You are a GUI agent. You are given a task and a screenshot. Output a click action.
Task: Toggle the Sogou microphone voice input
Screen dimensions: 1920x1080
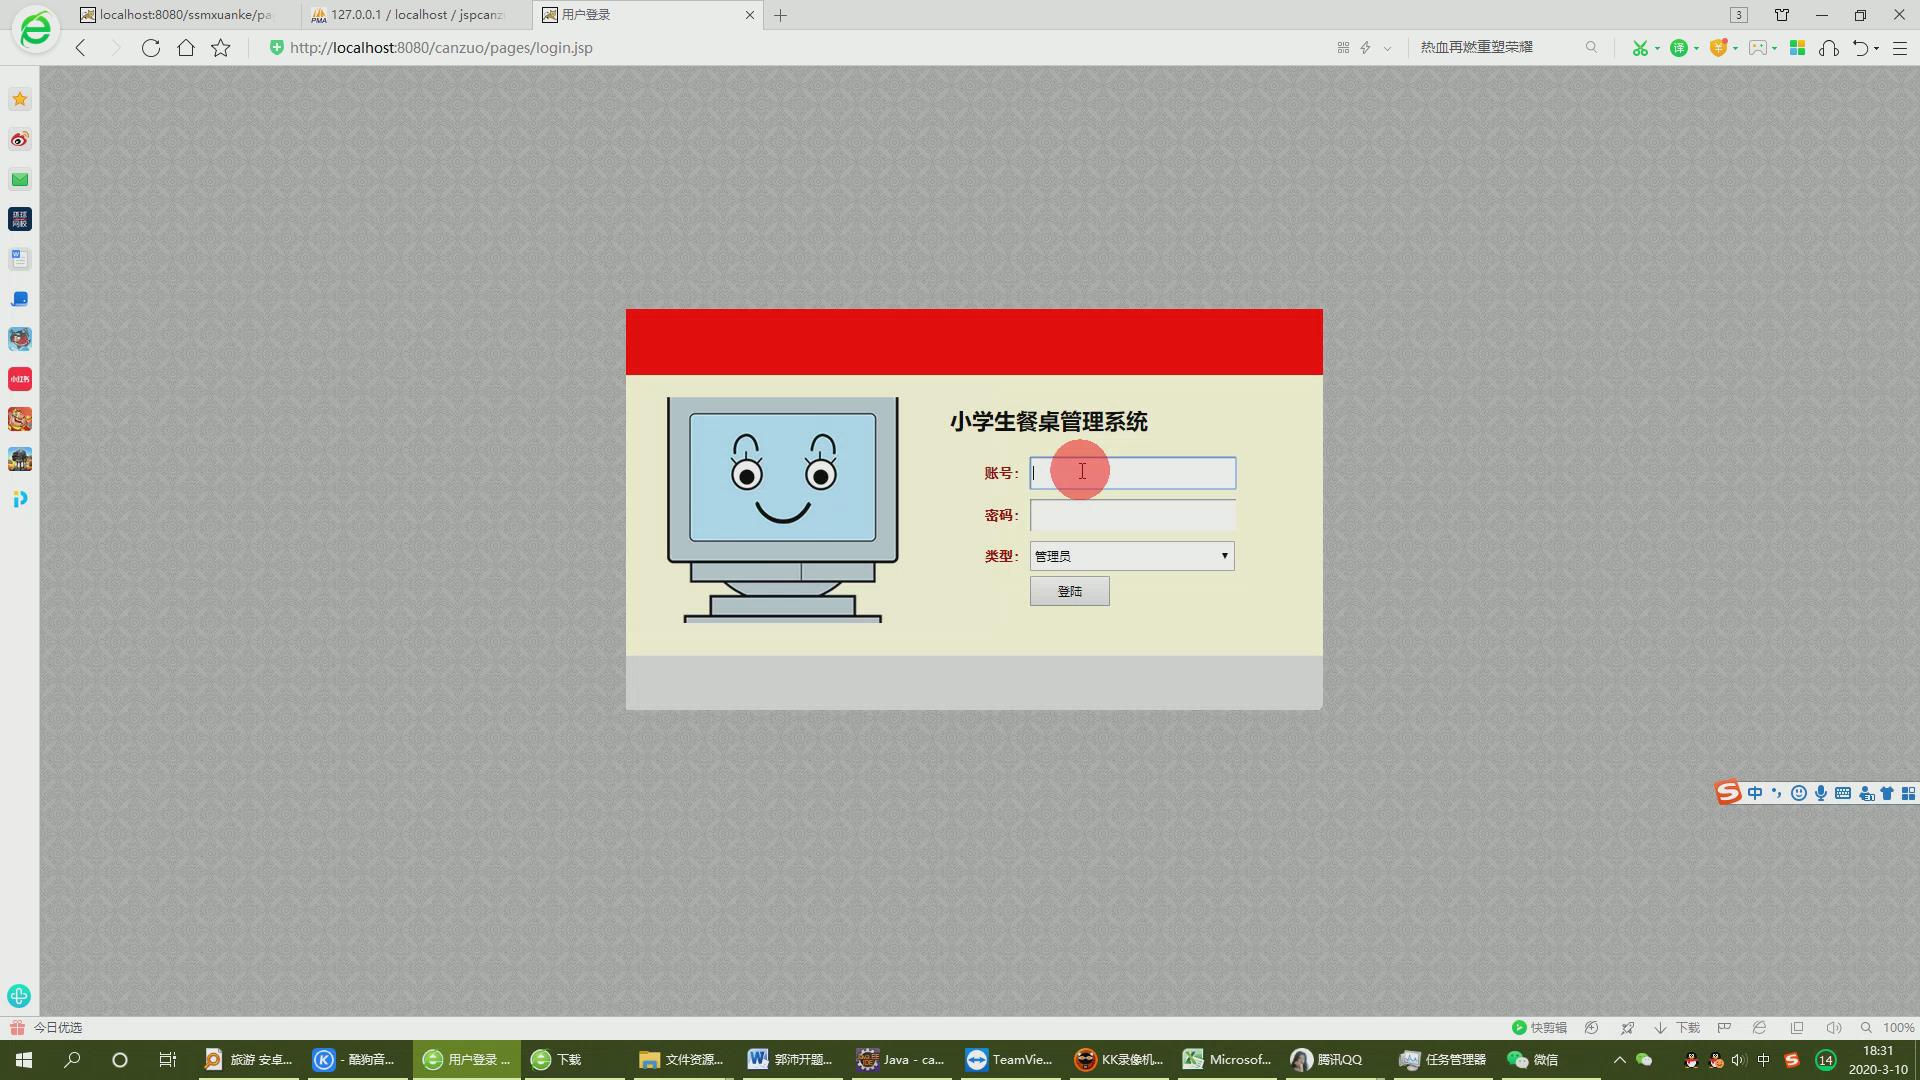pos(1821,793)
